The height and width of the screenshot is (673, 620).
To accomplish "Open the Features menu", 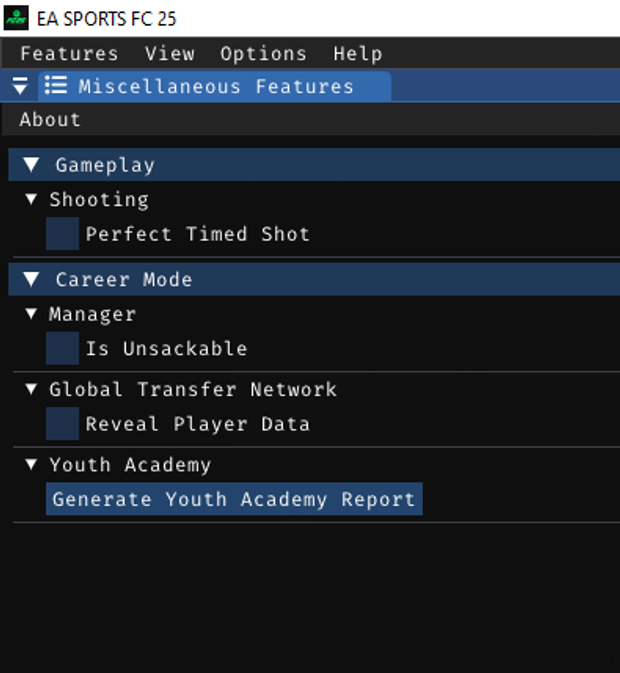I will (69, 54).
